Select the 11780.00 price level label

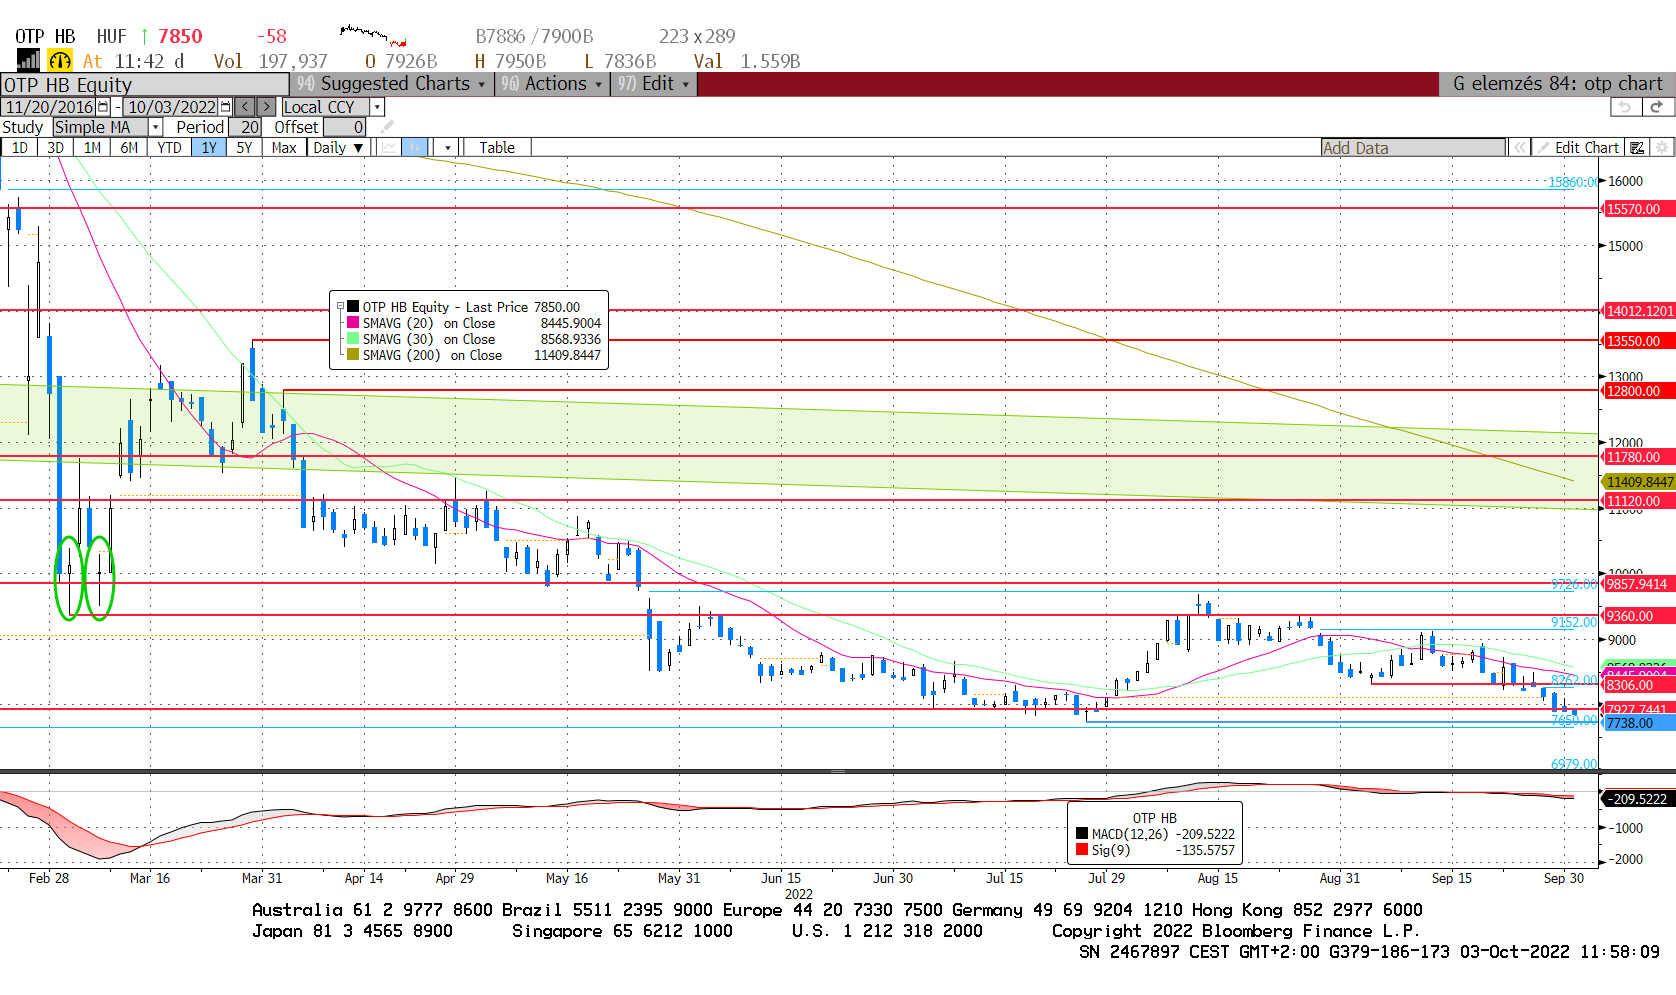coord(1639,457)
